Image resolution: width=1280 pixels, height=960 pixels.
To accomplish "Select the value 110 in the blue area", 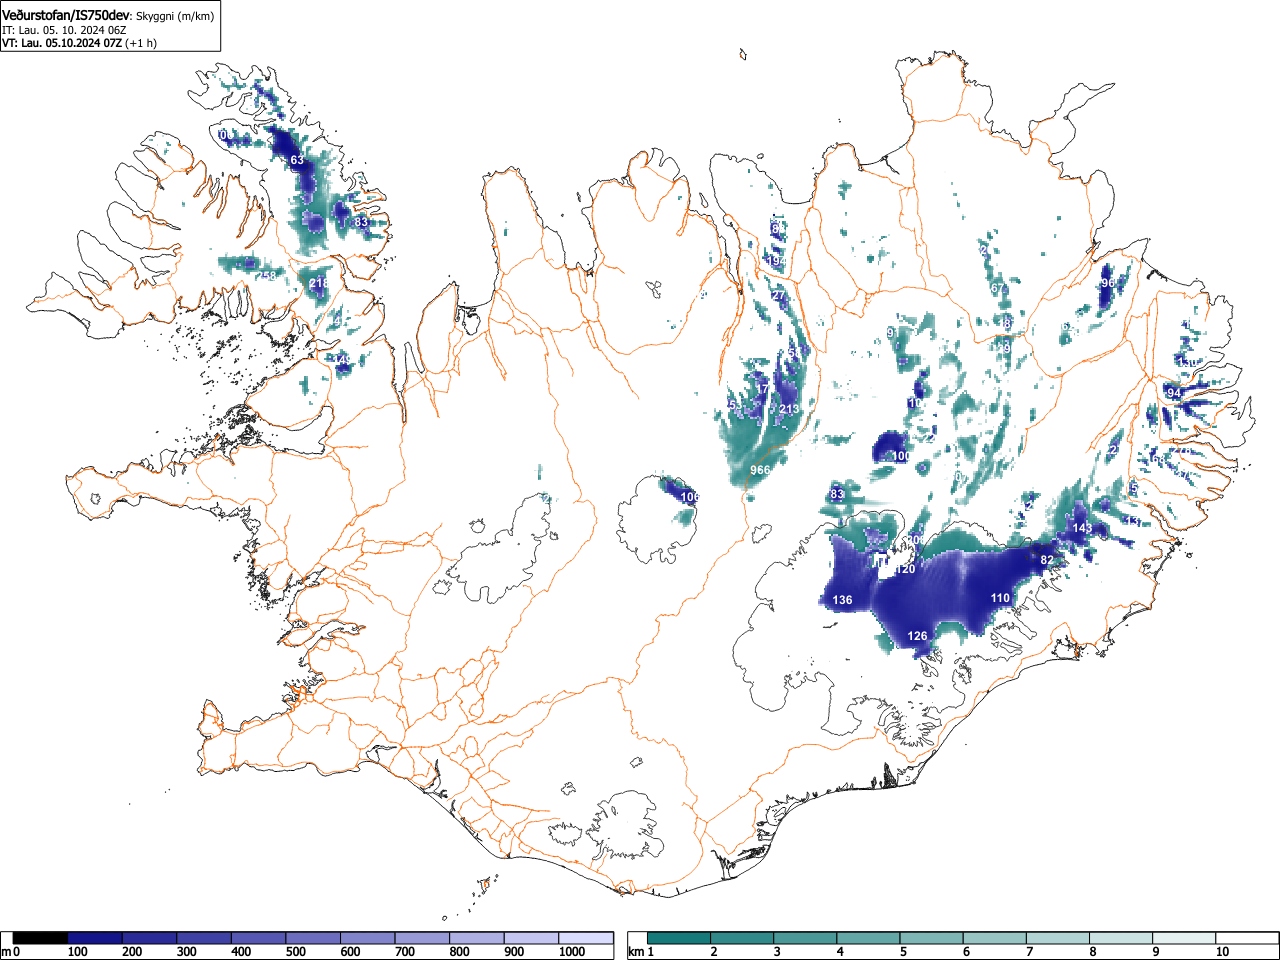I will pos(1000,598).
